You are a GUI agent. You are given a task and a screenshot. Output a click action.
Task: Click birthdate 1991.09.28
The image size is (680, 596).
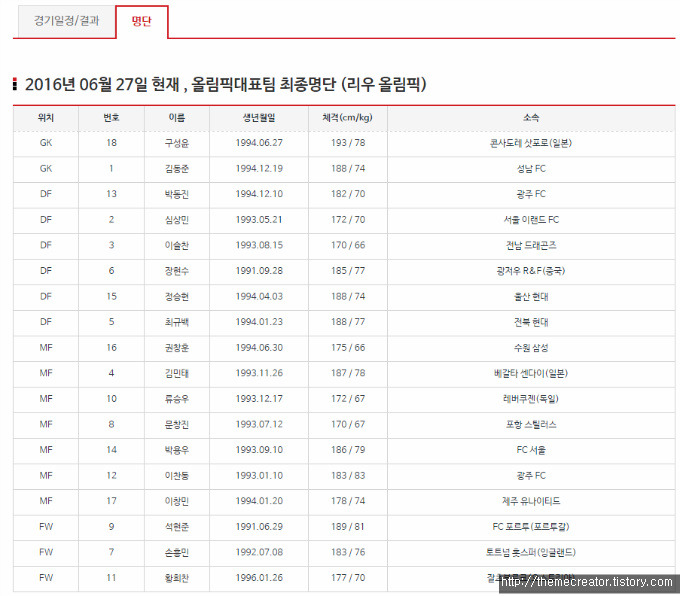pyautogui.click(x=259, y=271)
